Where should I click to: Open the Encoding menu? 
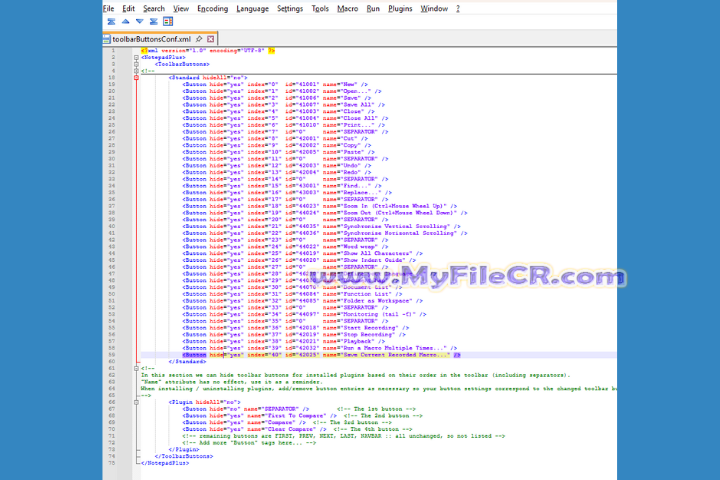(x=213, y=9)
